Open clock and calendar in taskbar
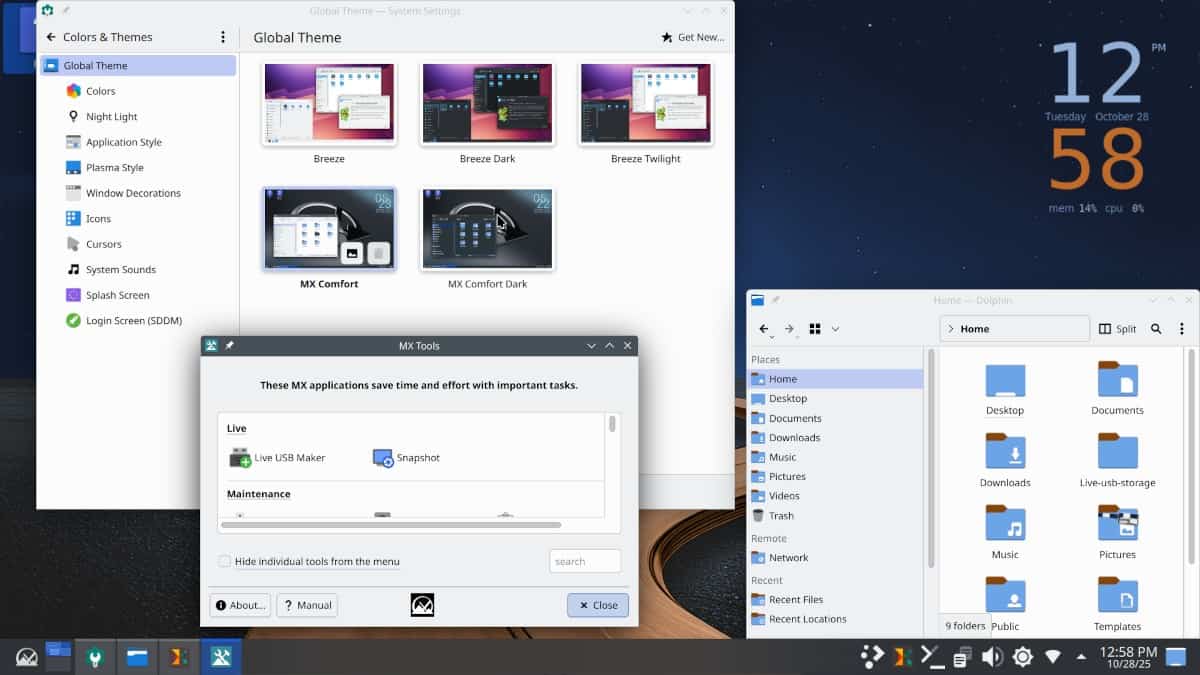Viewport: 1200px width, 675px height. point(1128,657)
